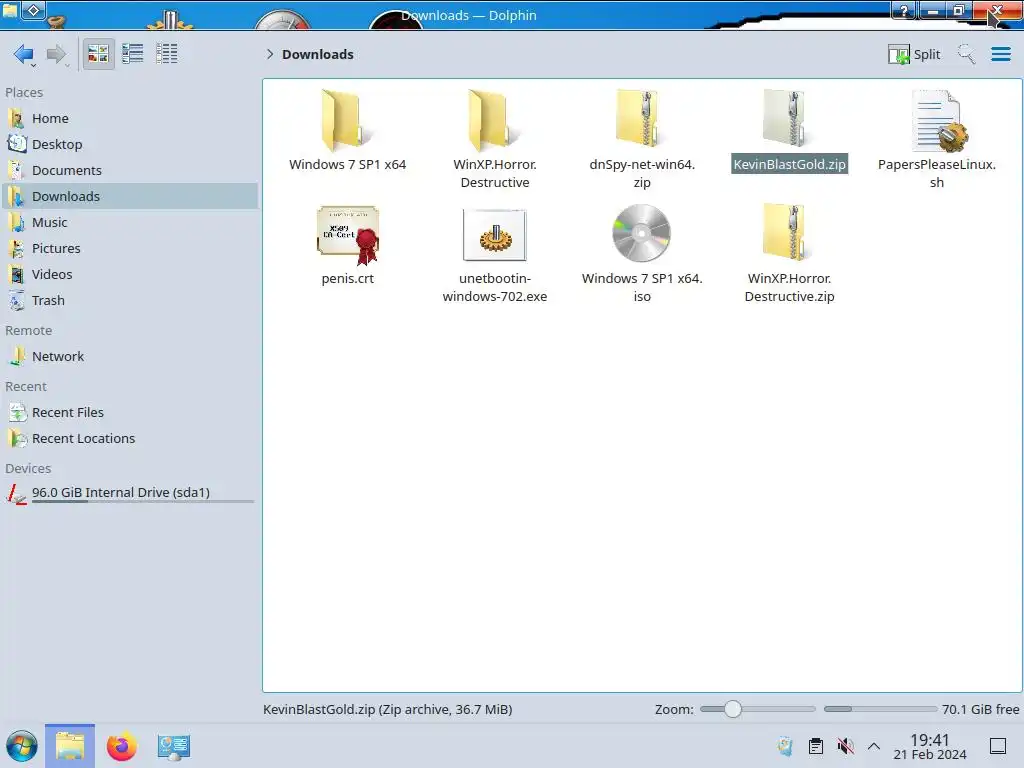Click the Dolphin file manager taskbar icon

pyautogui.click(x=70, y=746)
